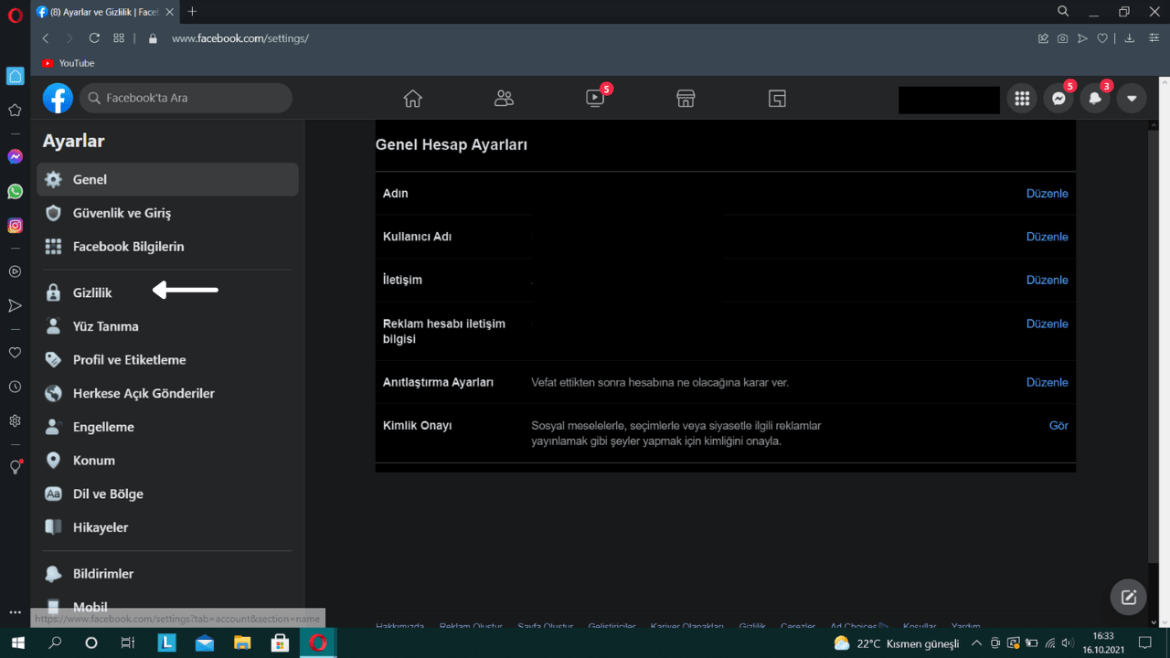The height and width of the screenshot is (658, 1170).
Task: Open Instagram in Opera sidebar
Action: 15,226
